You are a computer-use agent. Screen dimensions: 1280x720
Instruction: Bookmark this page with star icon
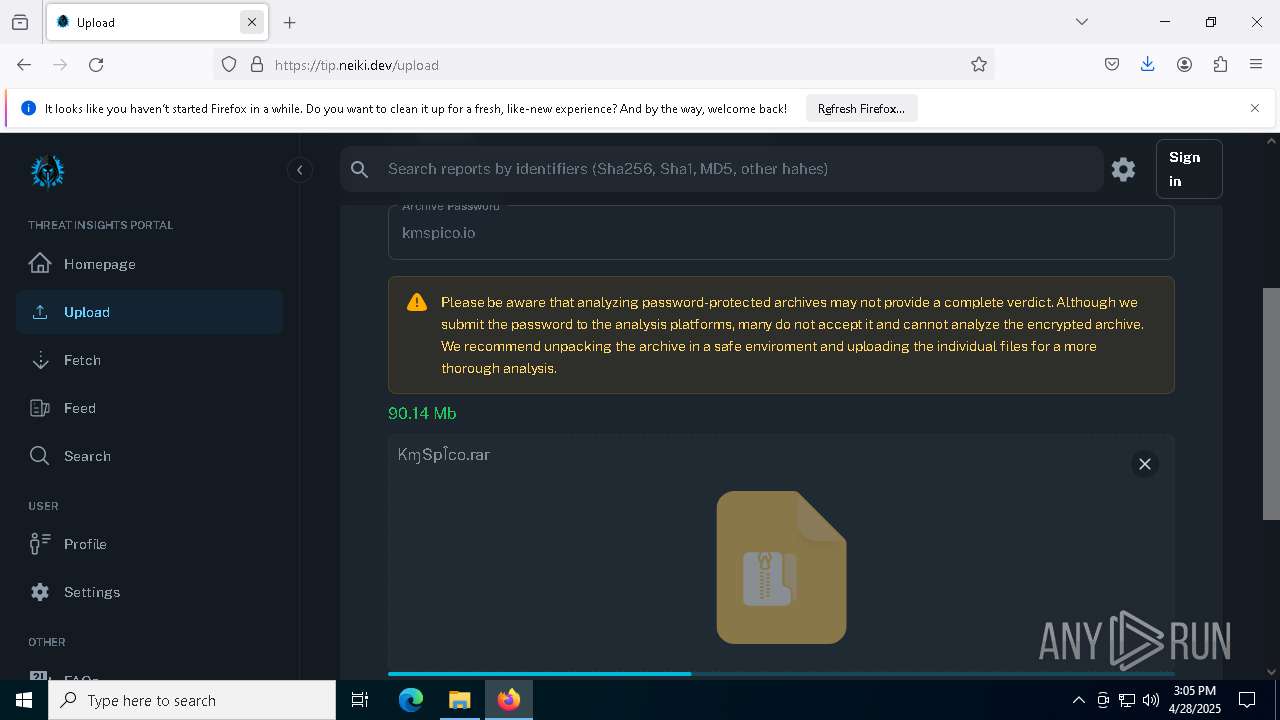coord(979,64)
